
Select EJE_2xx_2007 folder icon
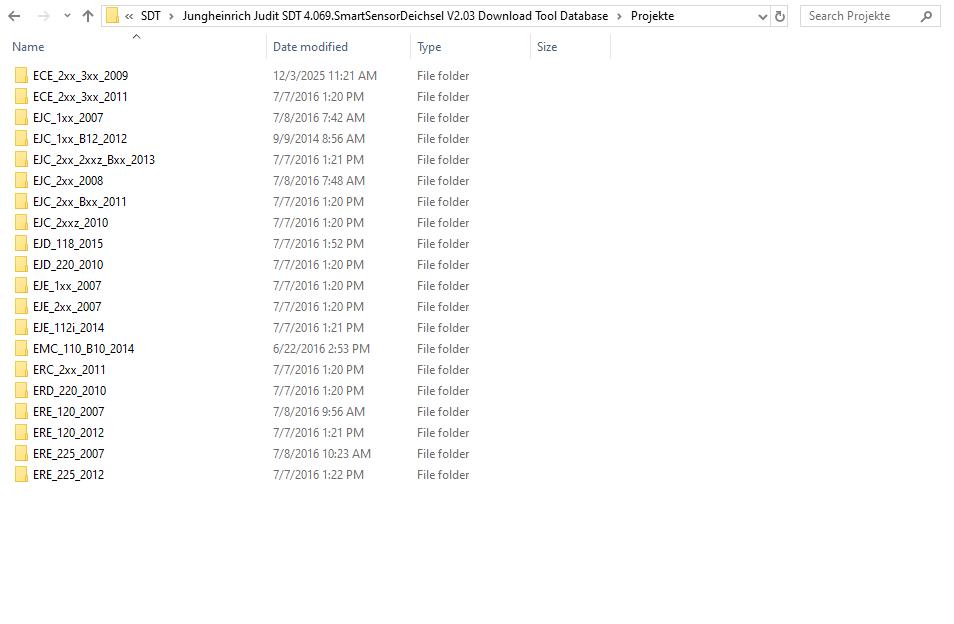pos(21,307)
